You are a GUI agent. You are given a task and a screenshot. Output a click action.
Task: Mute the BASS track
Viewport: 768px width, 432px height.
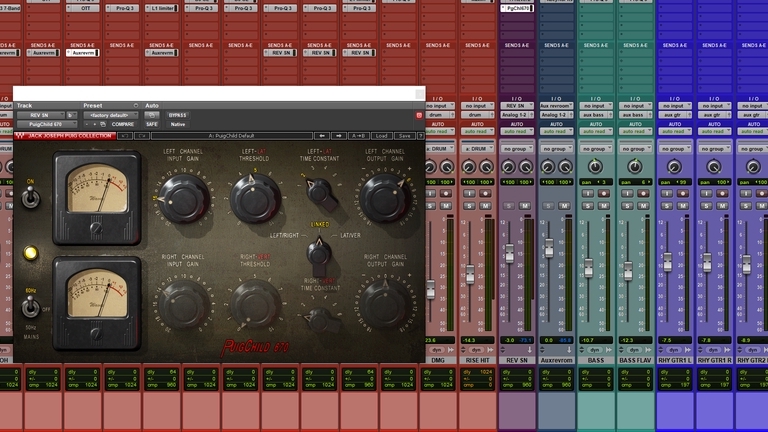click(x=604, y=206)
